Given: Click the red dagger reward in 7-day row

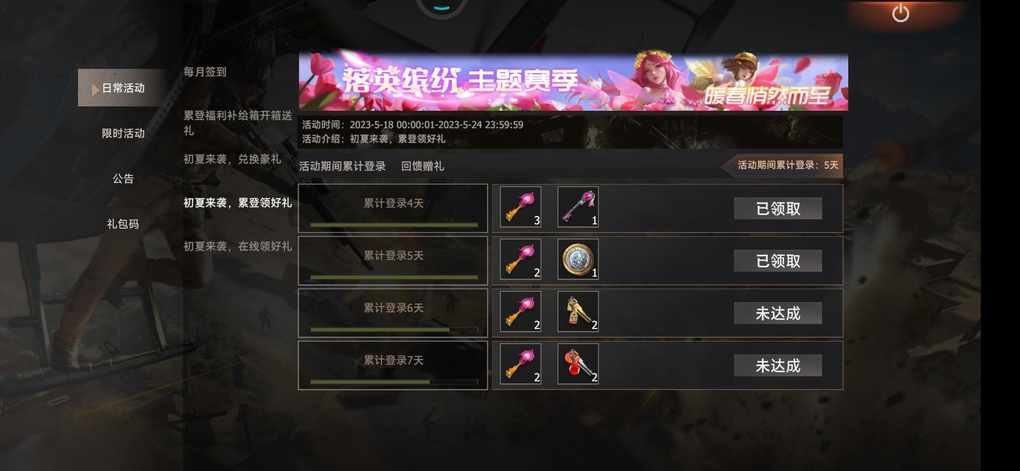Looking at the screenshot, I should (578, 364).
